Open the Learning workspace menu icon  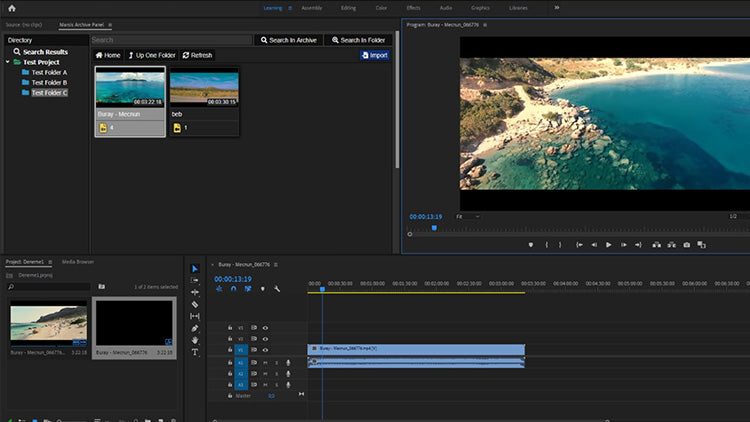(291, 7)
